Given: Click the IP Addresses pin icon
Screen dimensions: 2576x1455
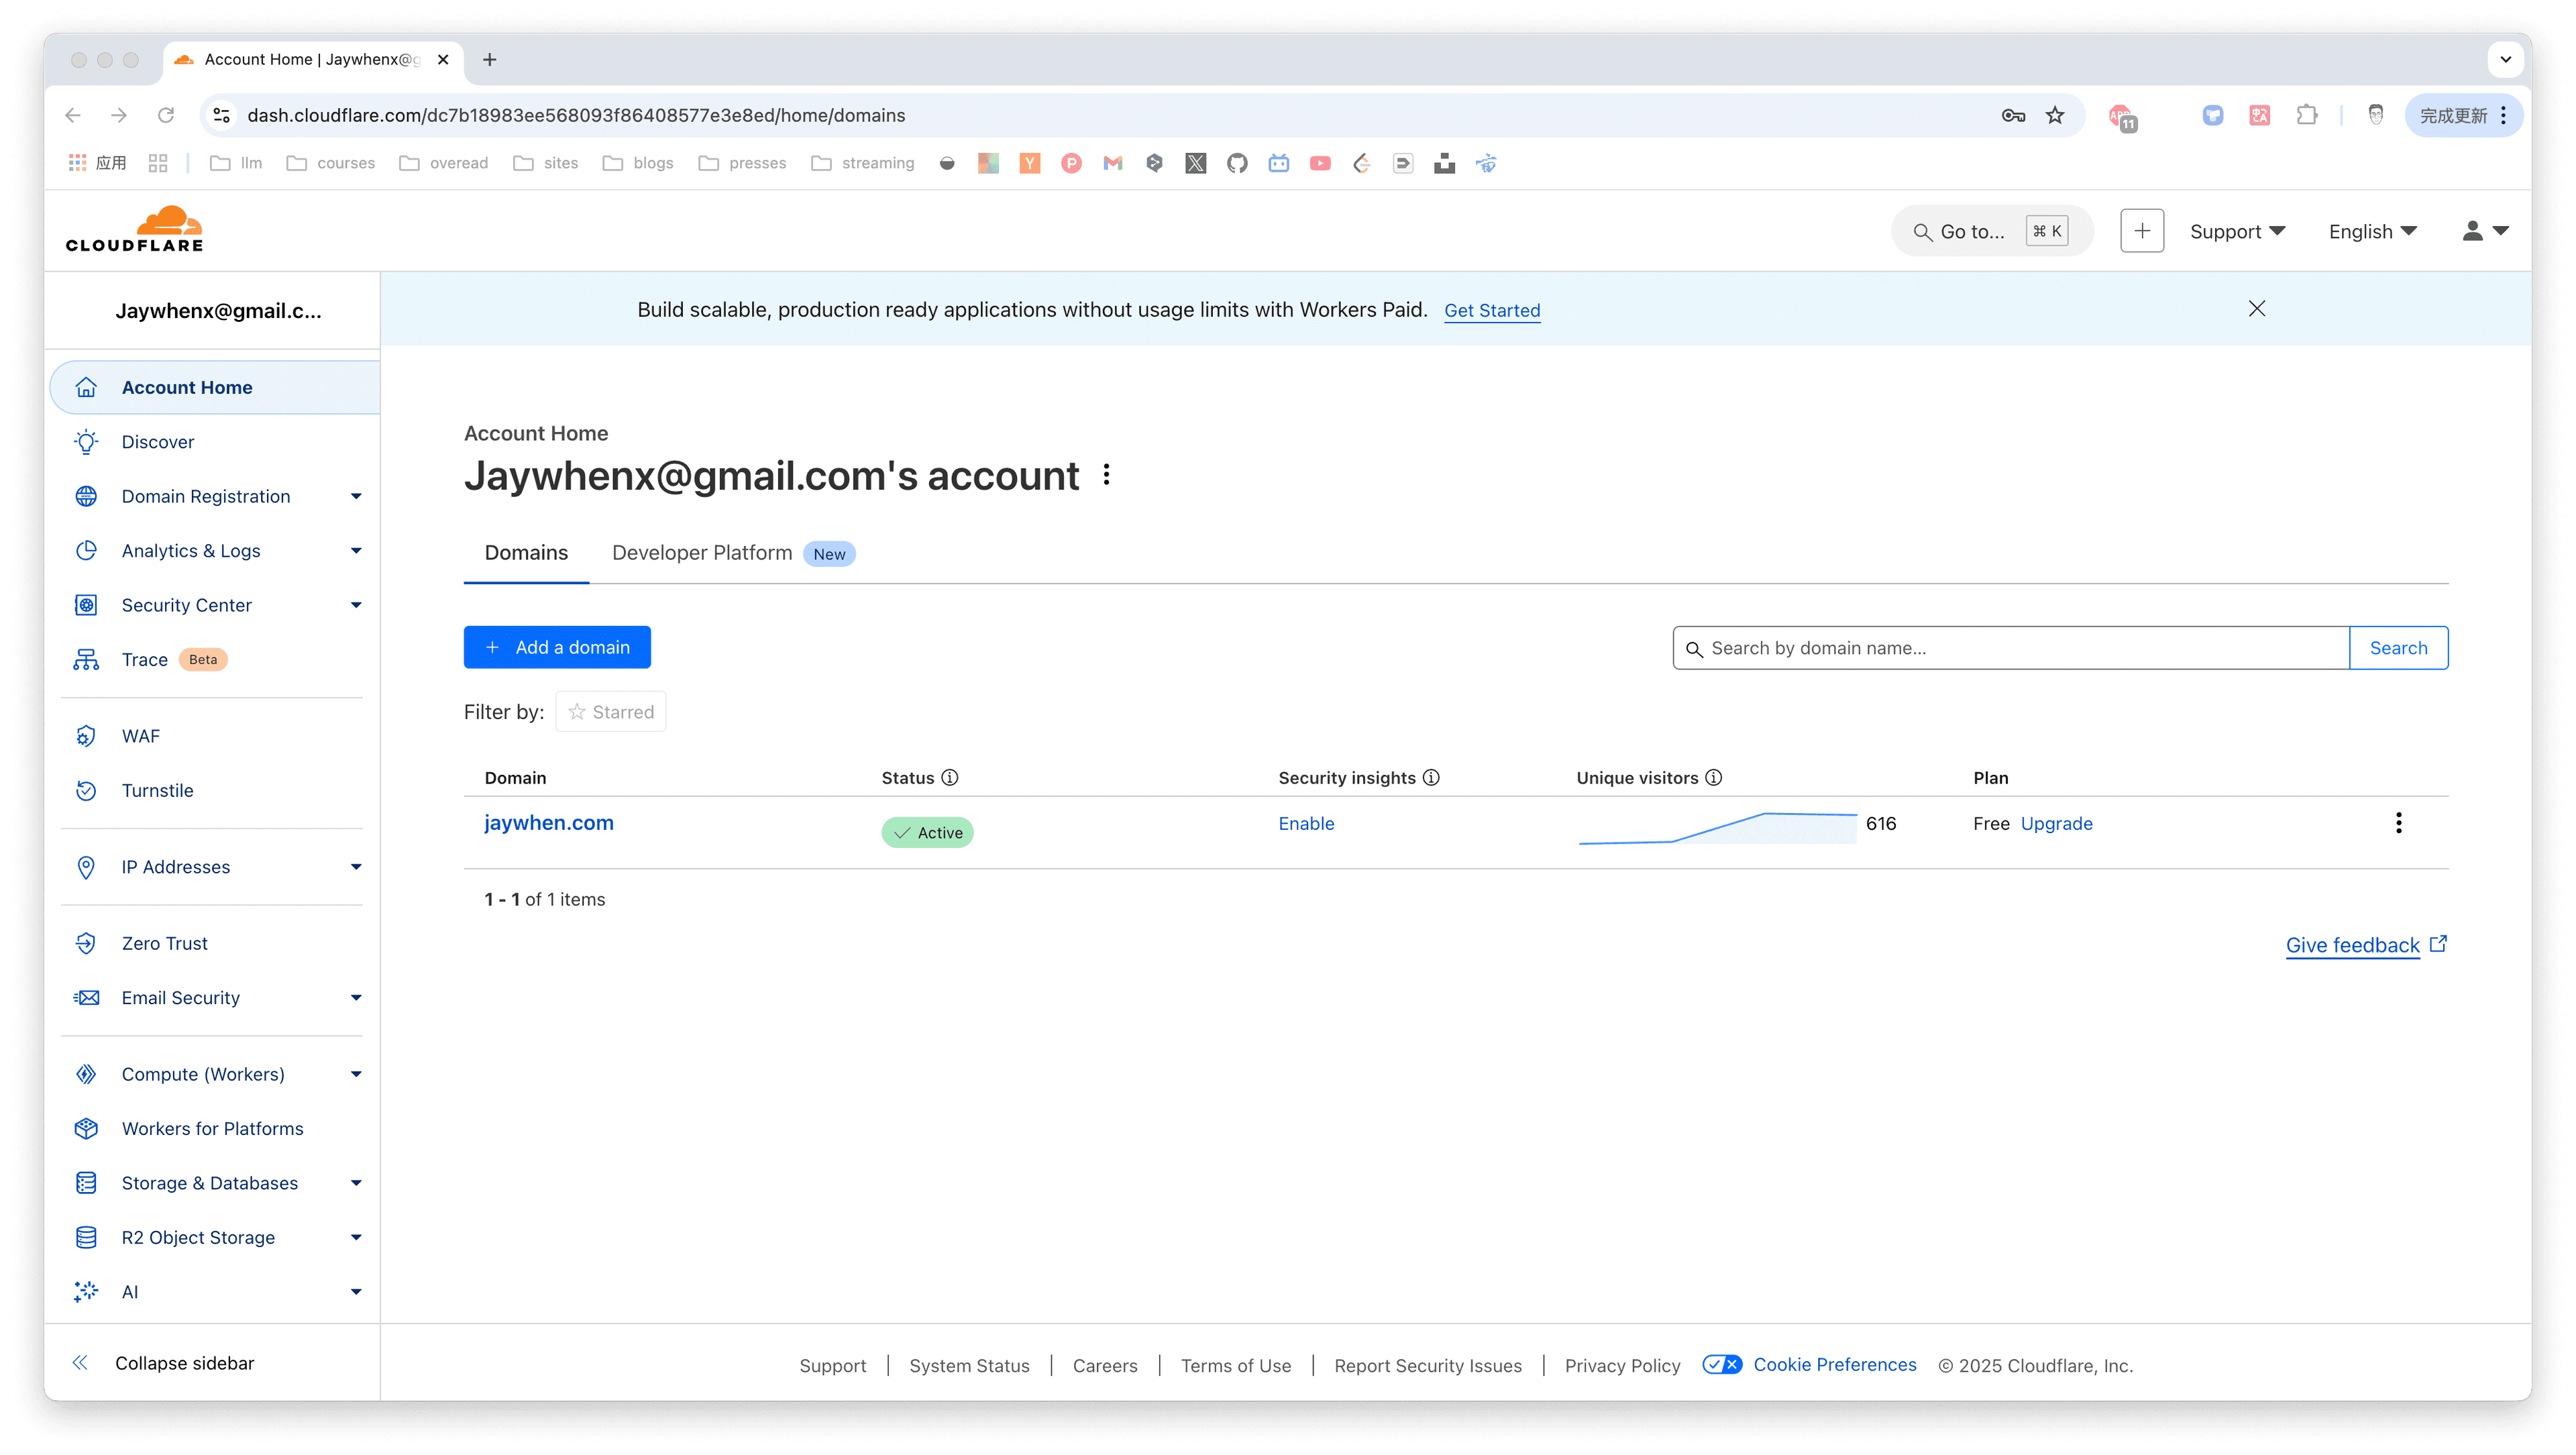Looking at the screenshot, I should coord(86,867).
